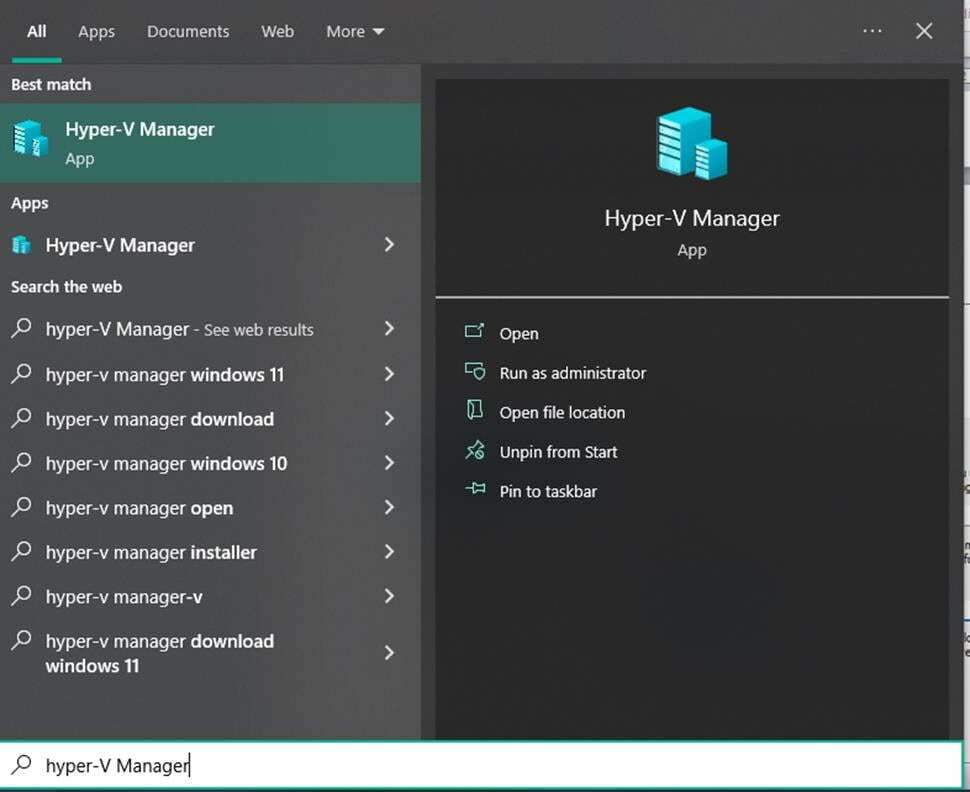Click the search text input box
The image size is (970, 792).
(x=480, y=766)
